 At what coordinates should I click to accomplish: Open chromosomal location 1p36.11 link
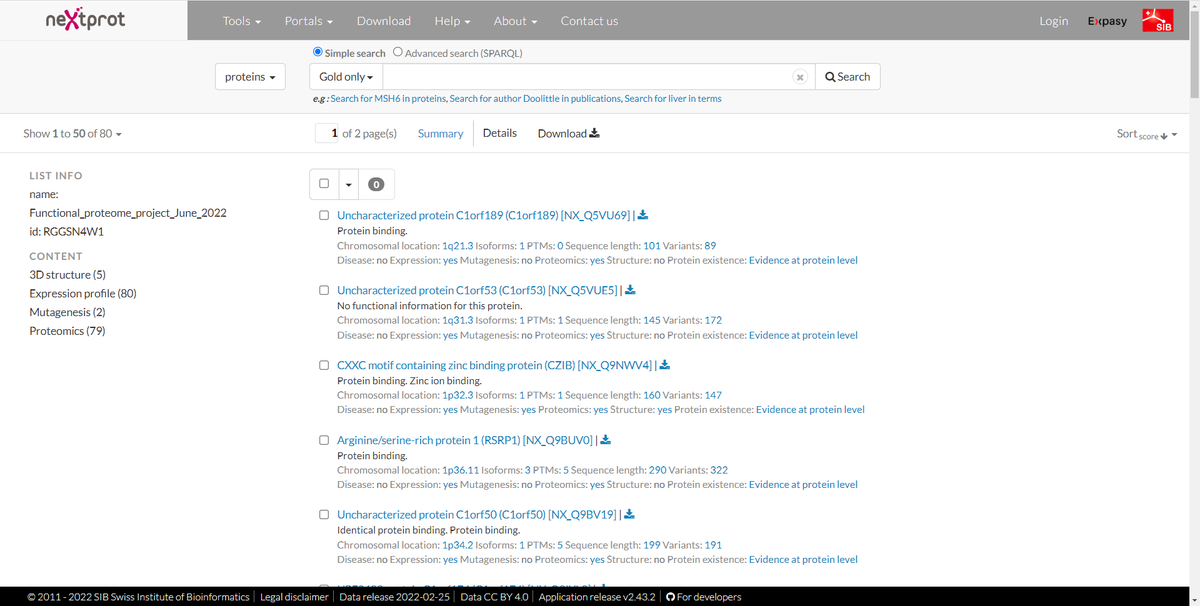[460, 469]
